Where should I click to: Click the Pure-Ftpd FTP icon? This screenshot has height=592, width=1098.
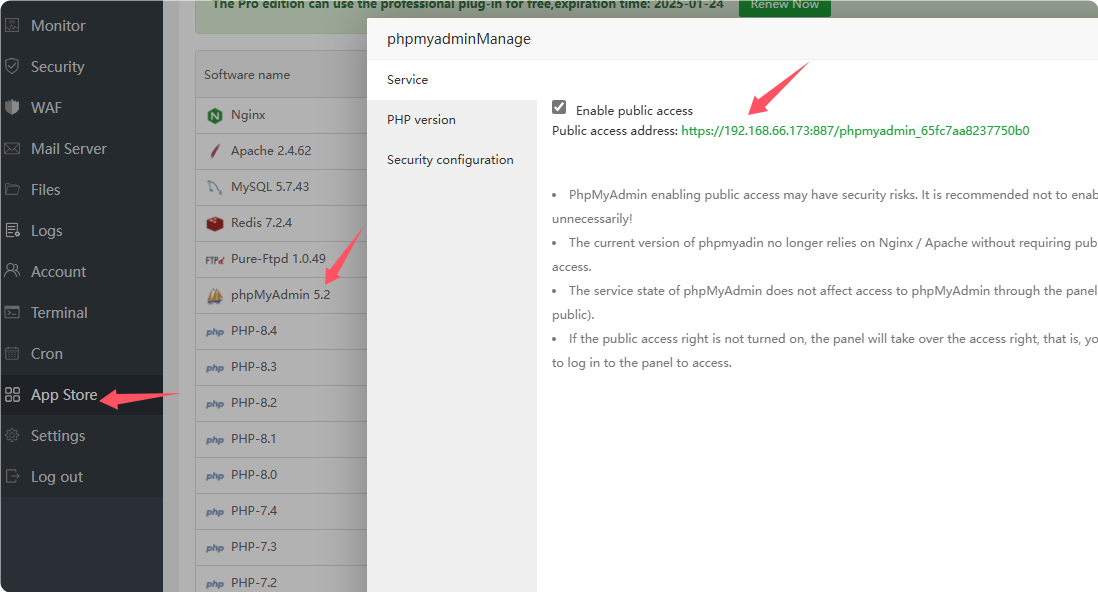215,260
